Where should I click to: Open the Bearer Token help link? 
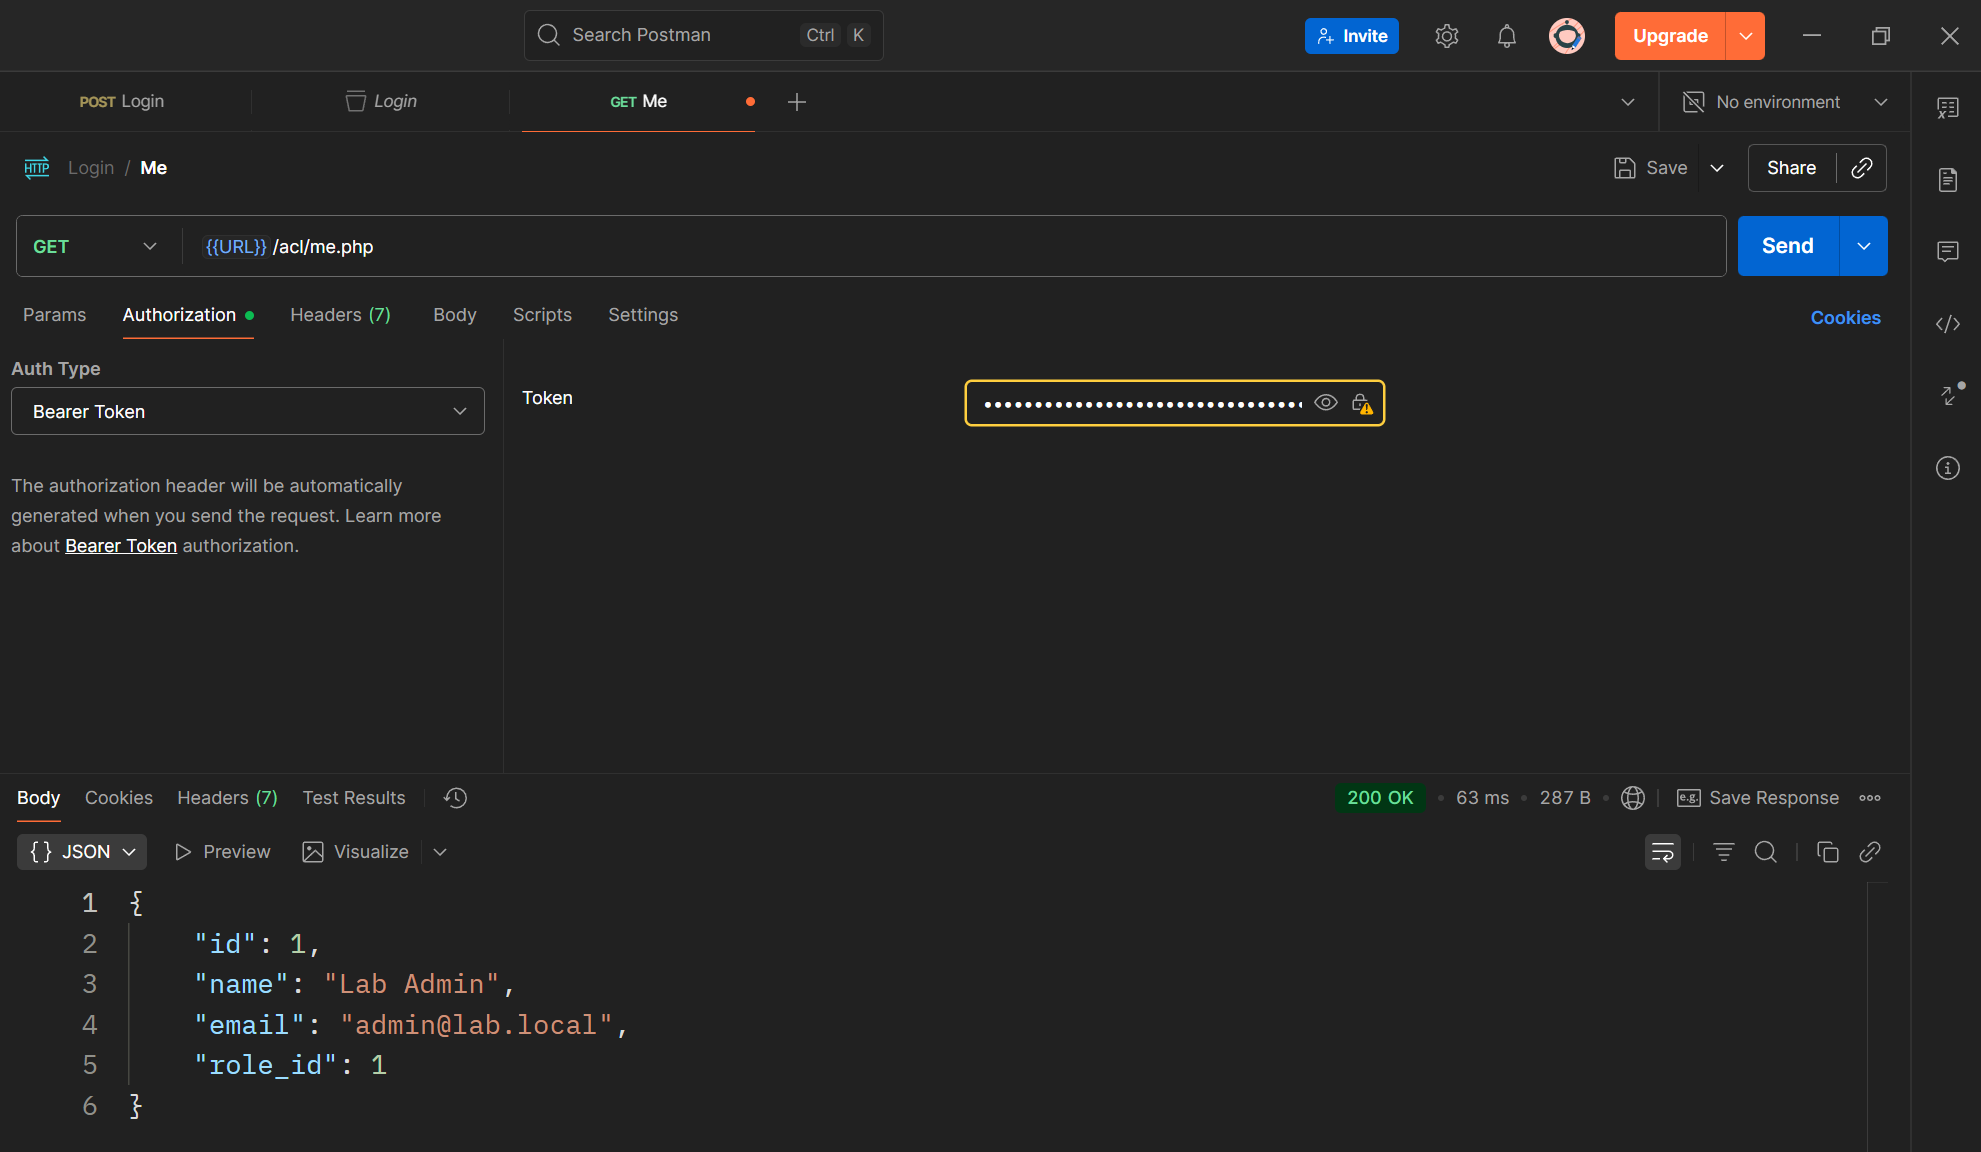[121, 546]
